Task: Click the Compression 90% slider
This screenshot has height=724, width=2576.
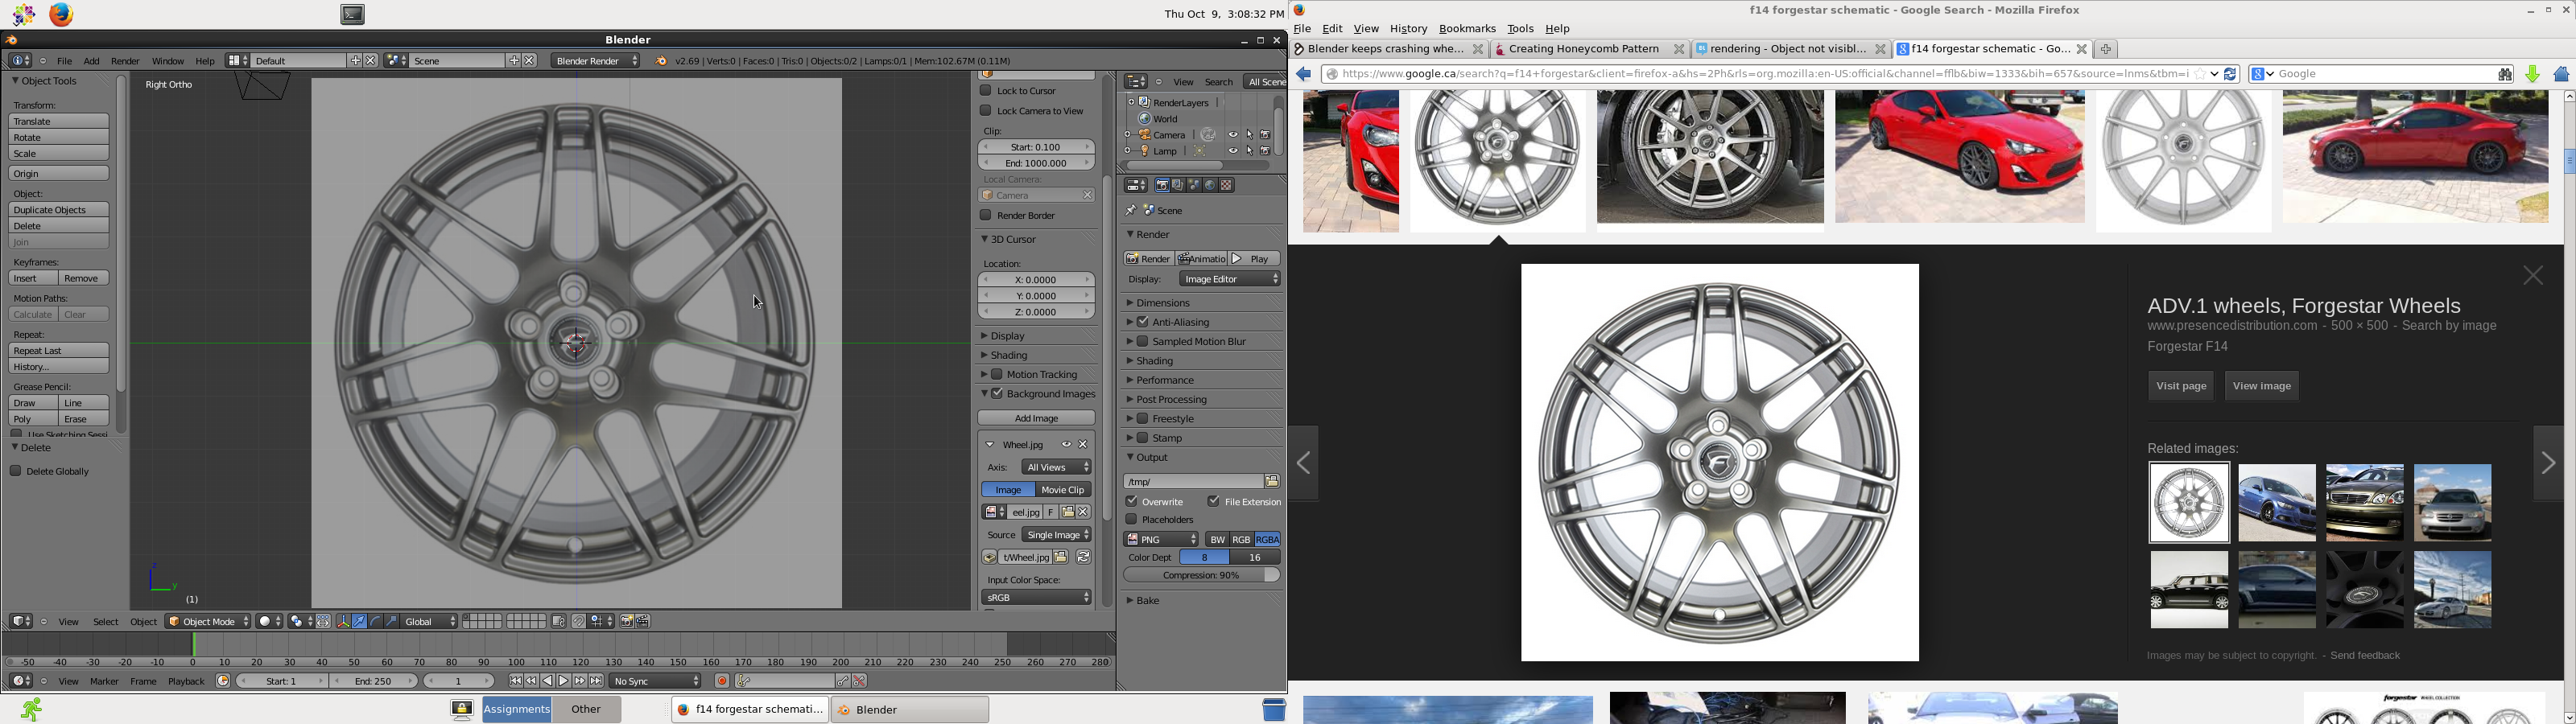Action: tap(1201, 576)
